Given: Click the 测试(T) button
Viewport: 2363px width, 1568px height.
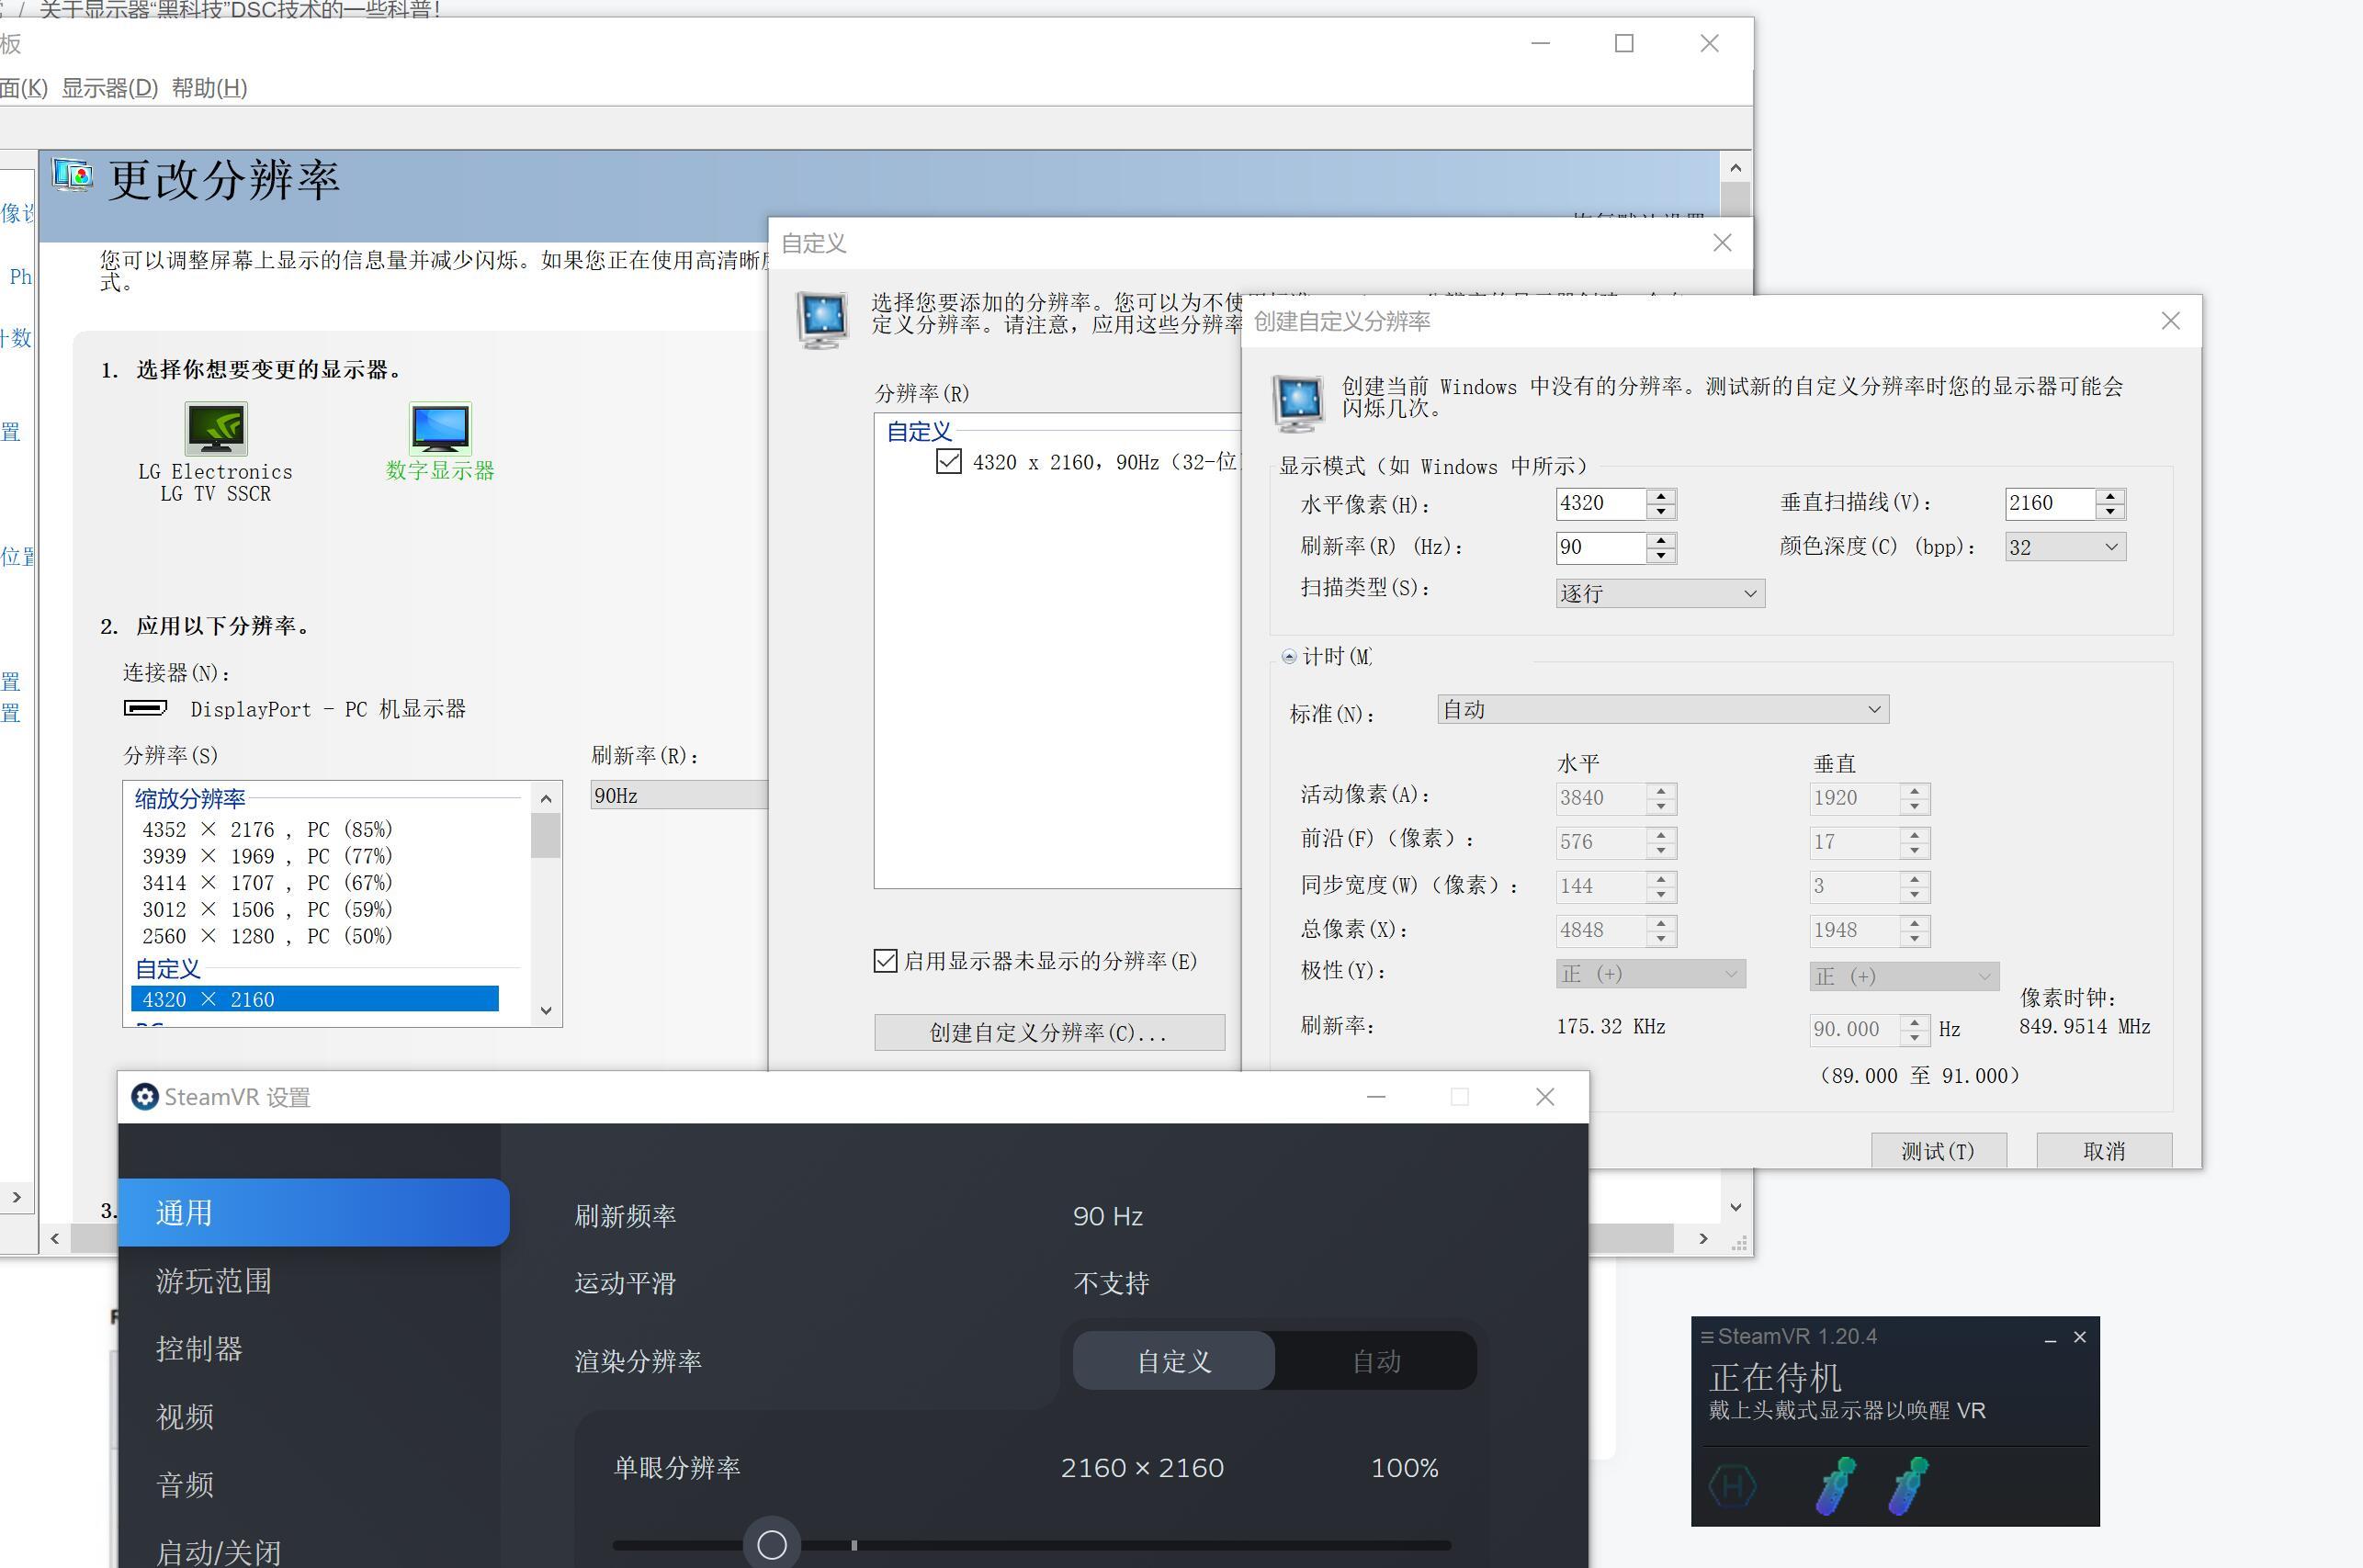Looking at the screenshot, I should click(1938, 1151).
